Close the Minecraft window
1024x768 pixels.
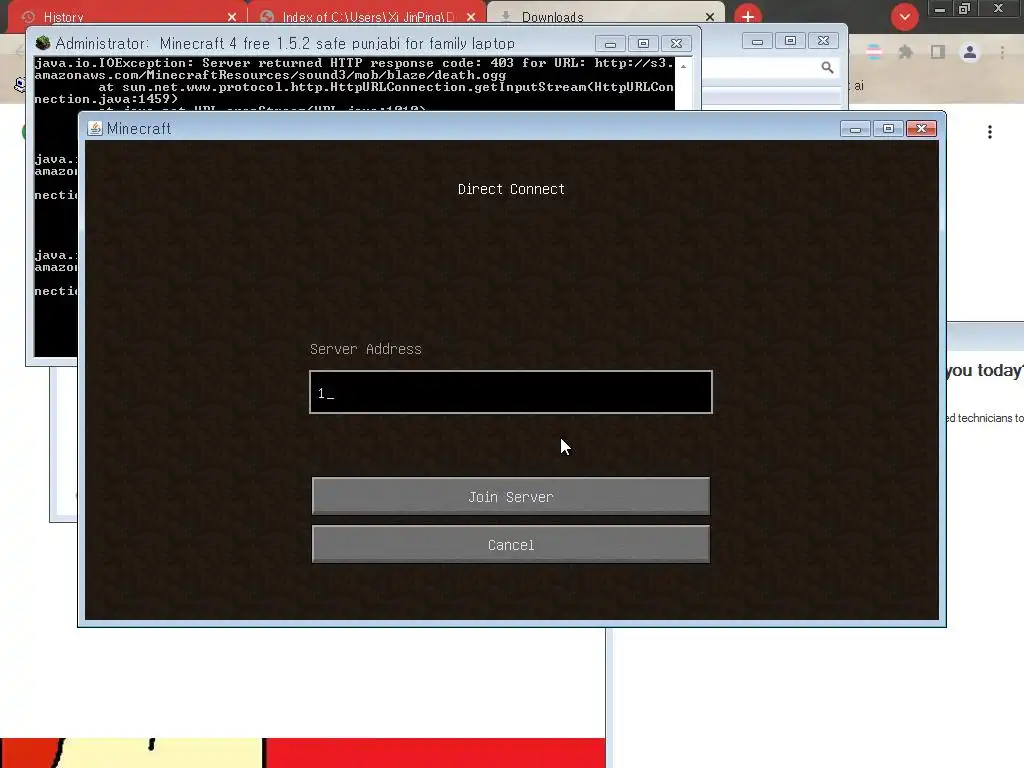(x=921, y=129)
